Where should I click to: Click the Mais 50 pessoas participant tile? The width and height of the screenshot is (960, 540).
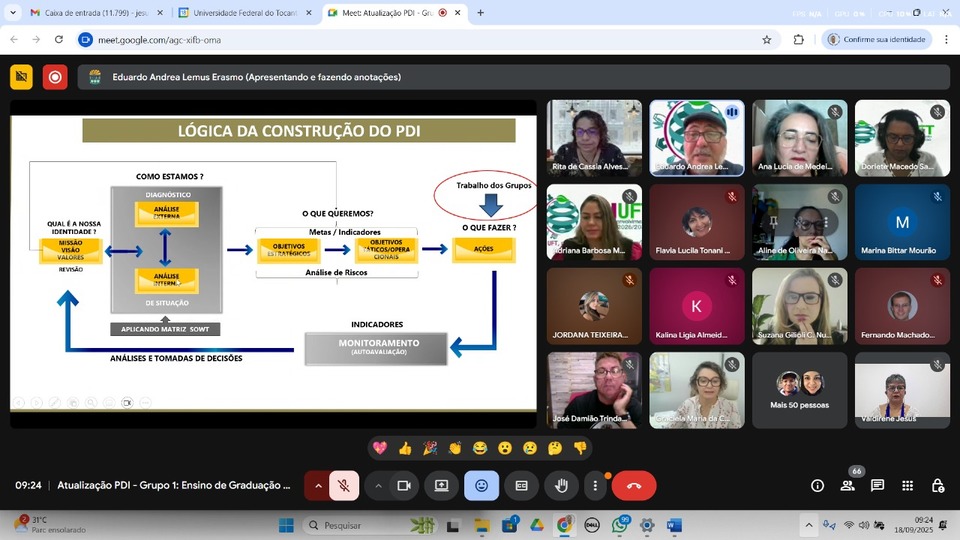[x=800, y=390]
